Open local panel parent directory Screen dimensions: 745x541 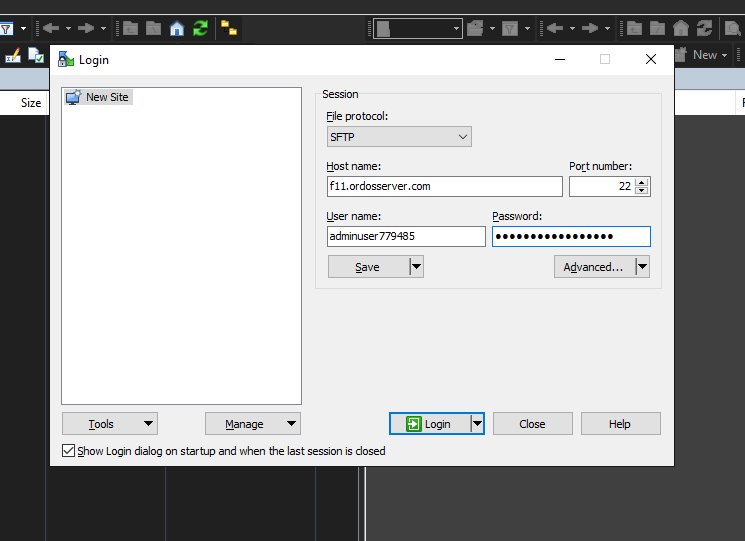pyautogui.click(x=131, y=28)
